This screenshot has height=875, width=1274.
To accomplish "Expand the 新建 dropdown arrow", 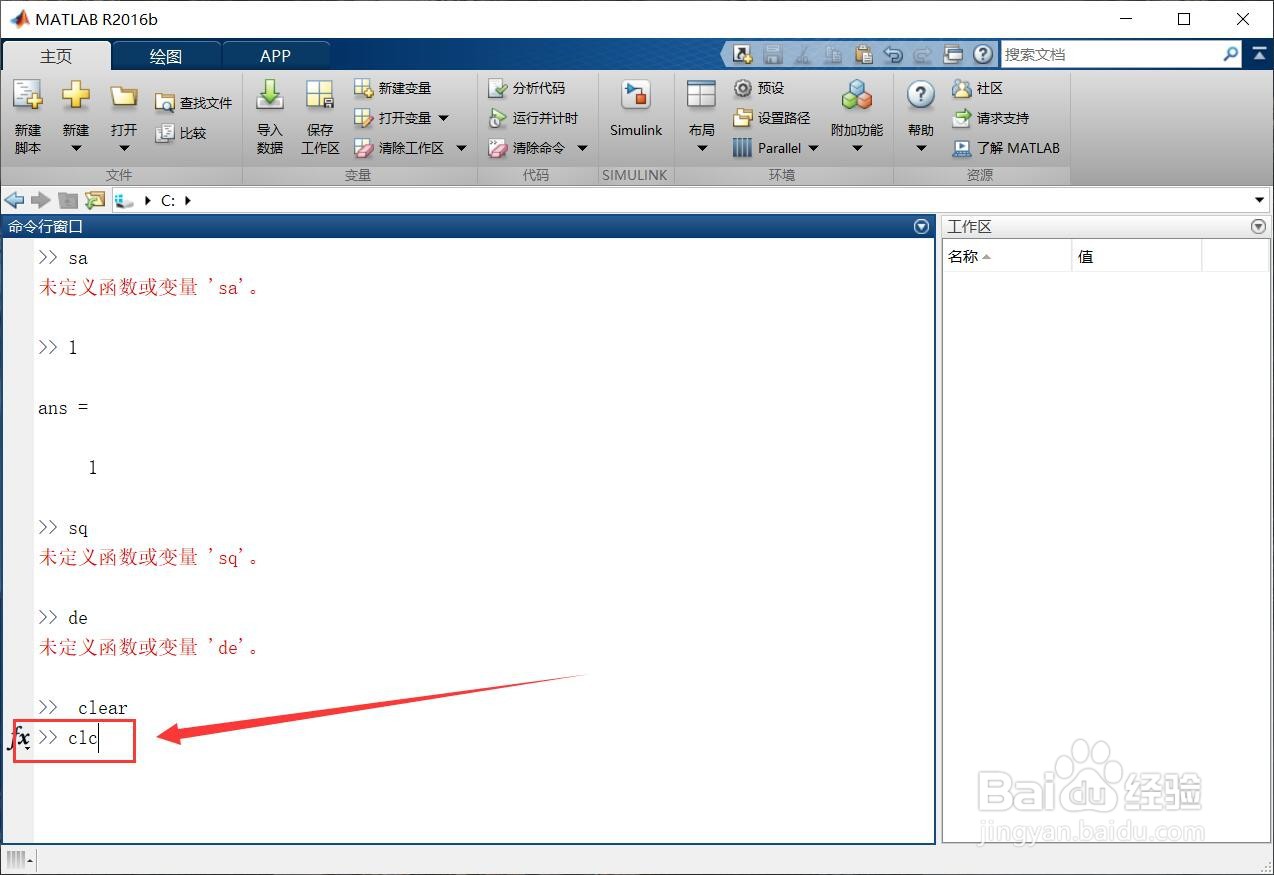I will 76,149.
